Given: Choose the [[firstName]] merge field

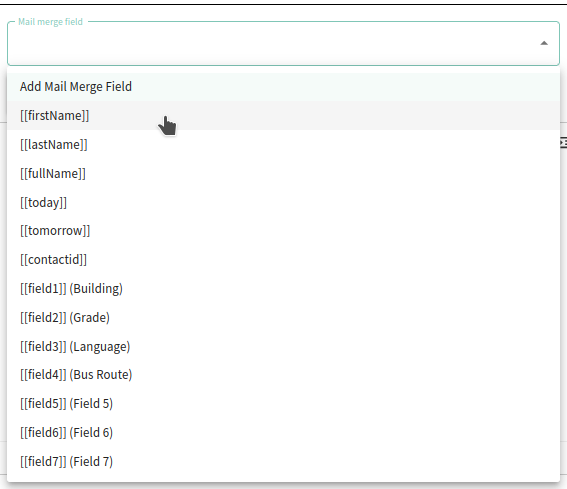Looking at the screenshot, I should coord(283,116).
